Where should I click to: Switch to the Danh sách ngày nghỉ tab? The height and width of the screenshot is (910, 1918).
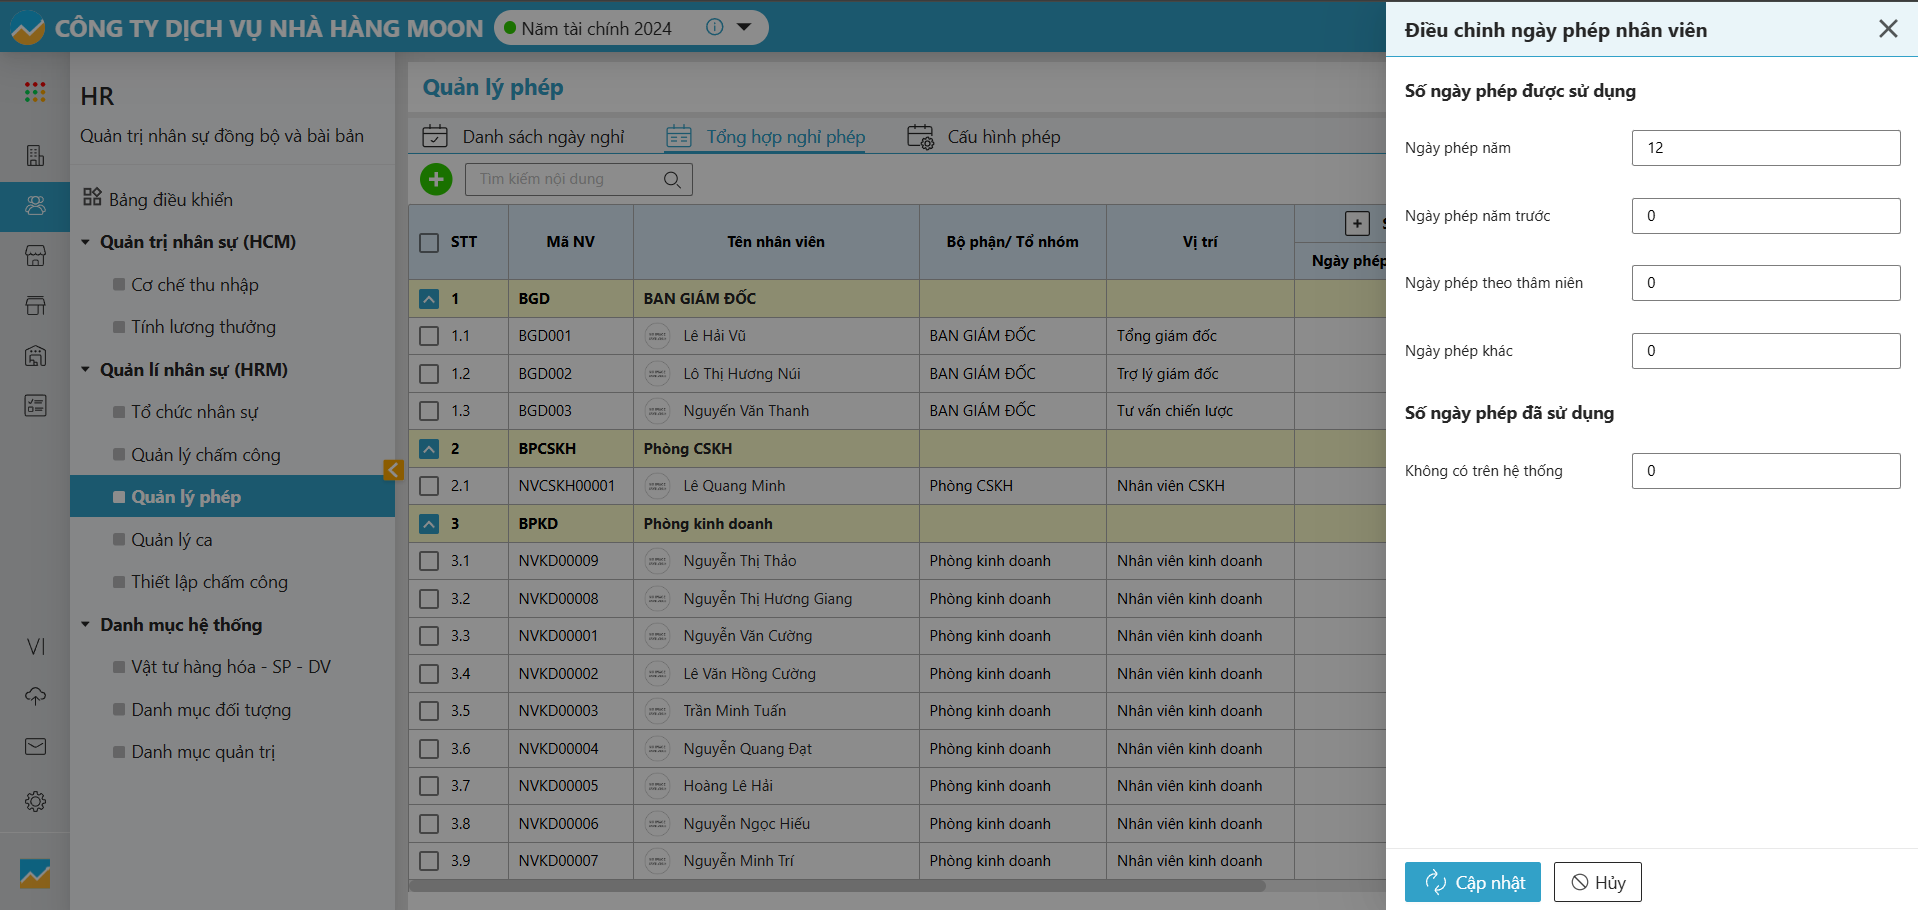[x=542, y=137]
